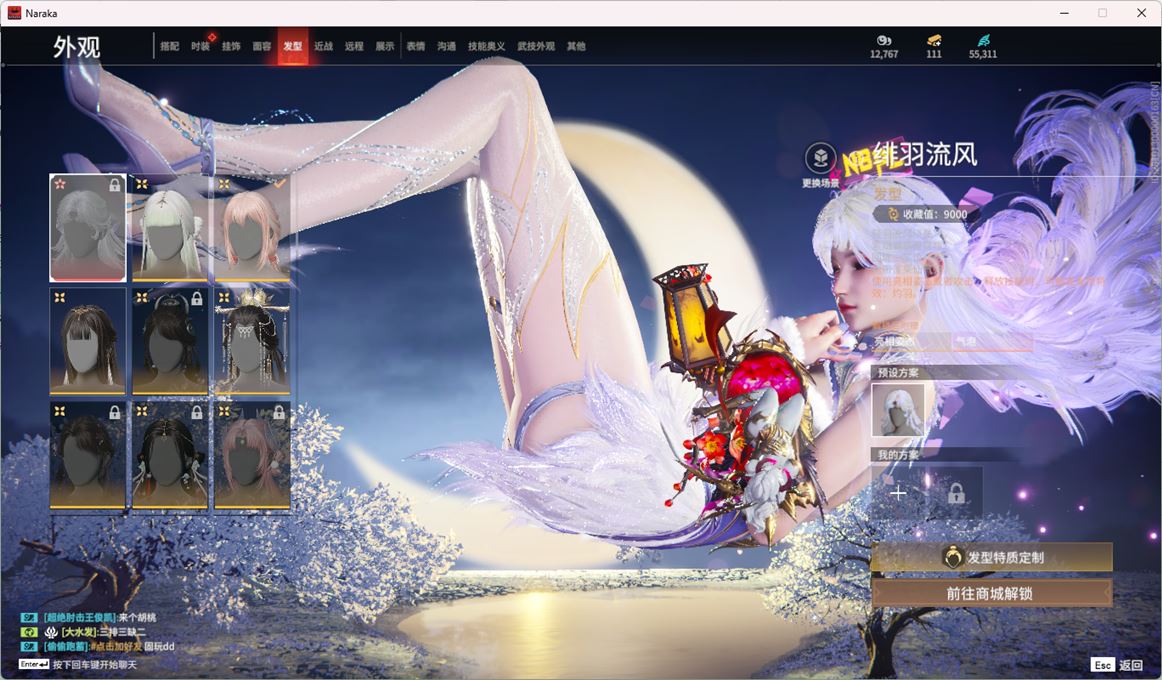Click the gold bar currency icon above 111
Viewport: 1162px width, 680px height.
tap(934, 40)
